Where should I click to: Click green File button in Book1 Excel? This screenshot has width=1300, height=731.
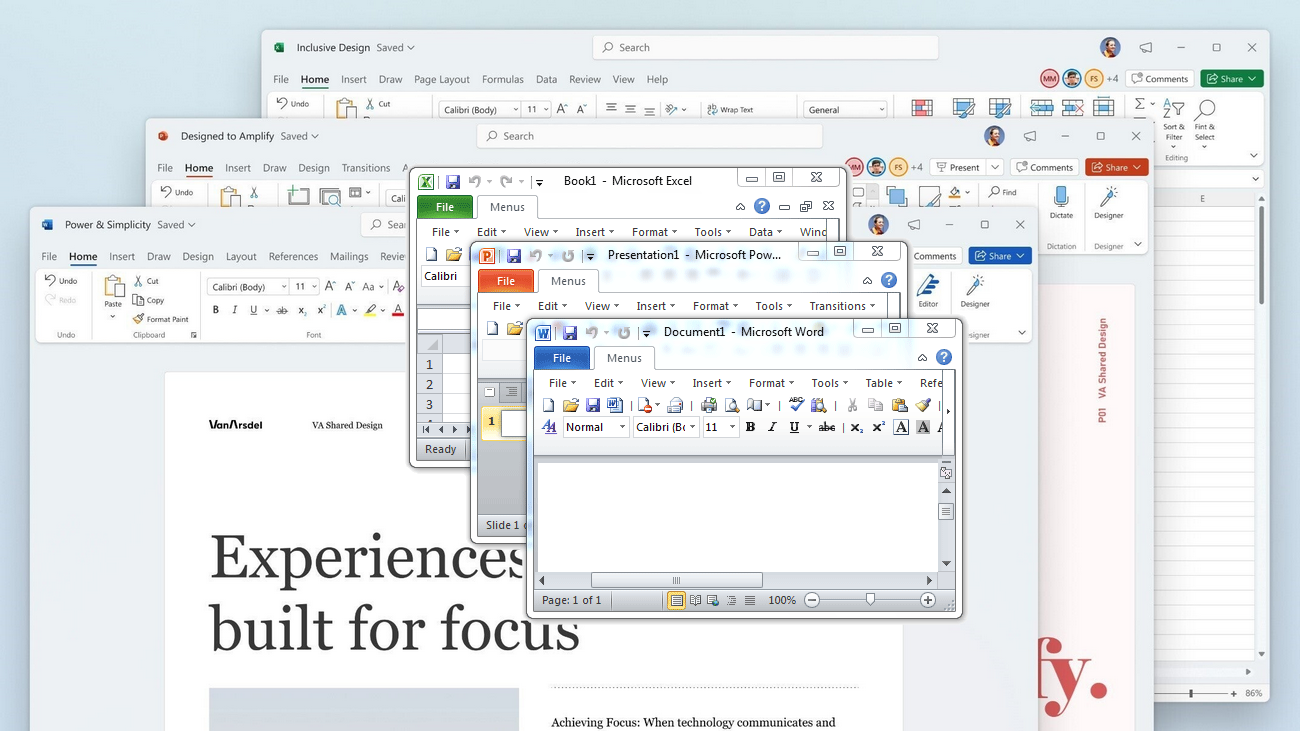(445, 207)
